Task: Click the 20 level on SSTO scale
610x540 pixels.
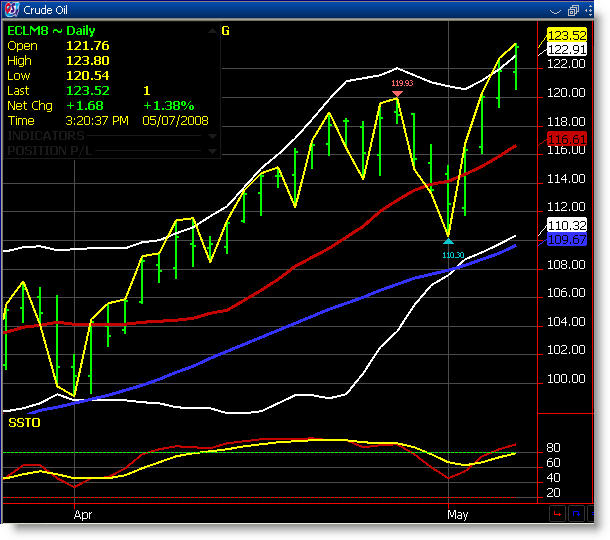Action: [553, 493]
